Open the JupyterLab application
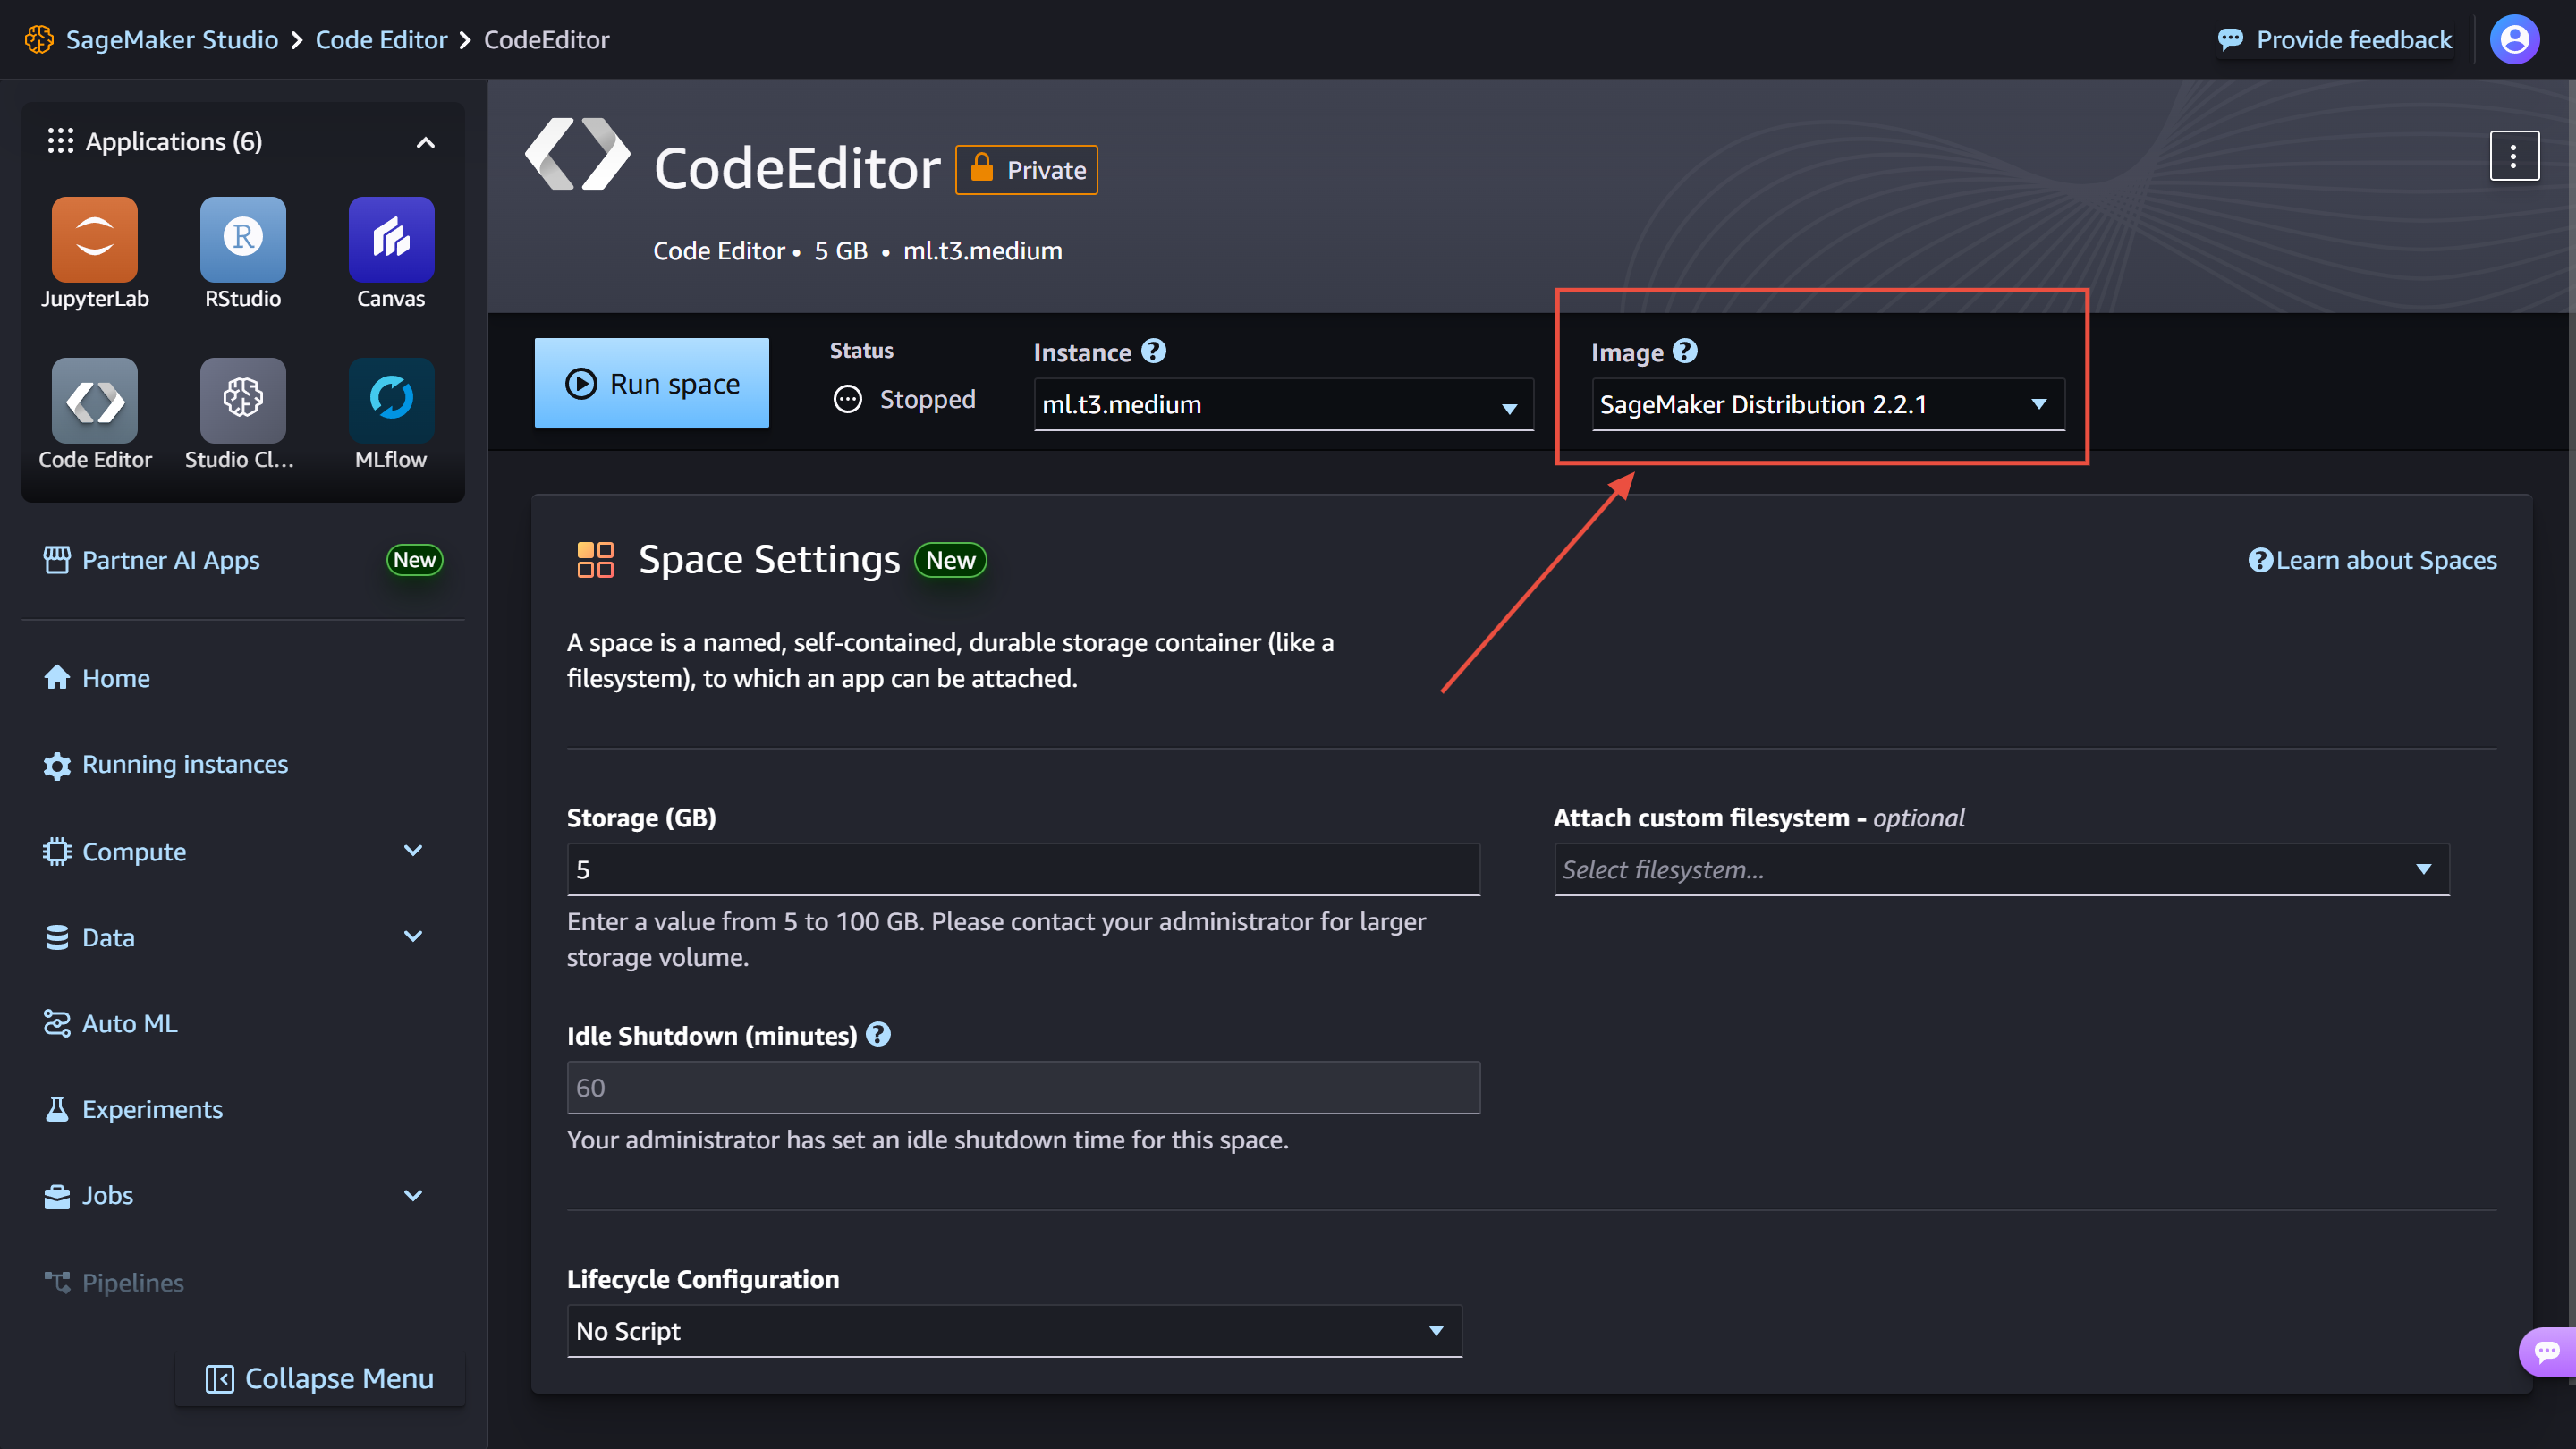 click(x=95, y=240)
